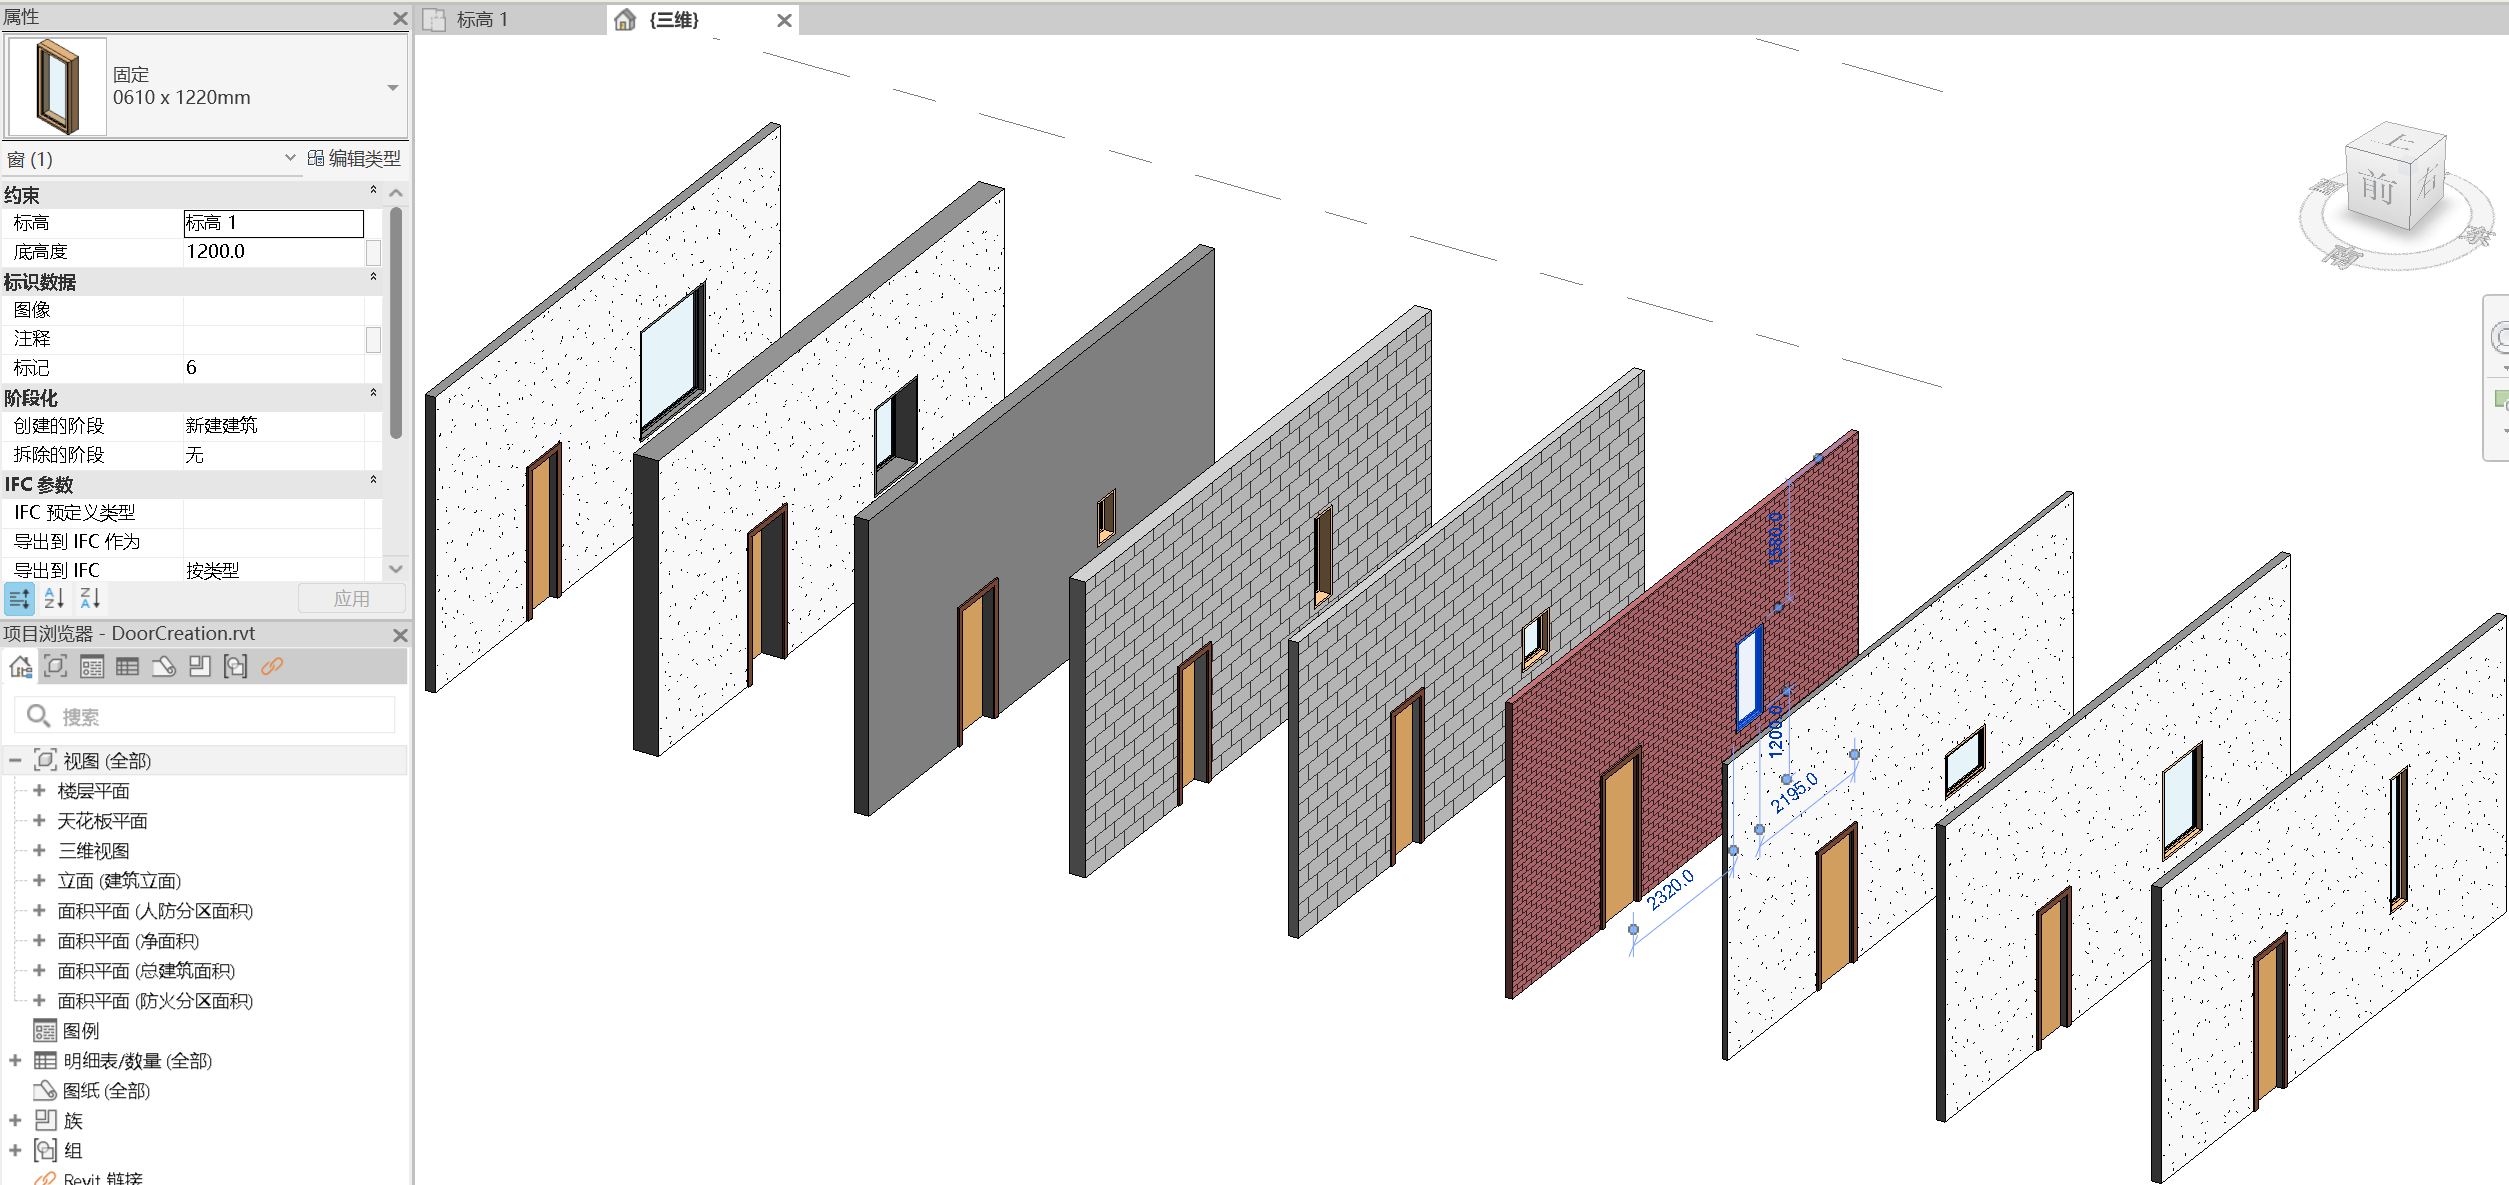Expand the 族 families node

(15, 1121)
